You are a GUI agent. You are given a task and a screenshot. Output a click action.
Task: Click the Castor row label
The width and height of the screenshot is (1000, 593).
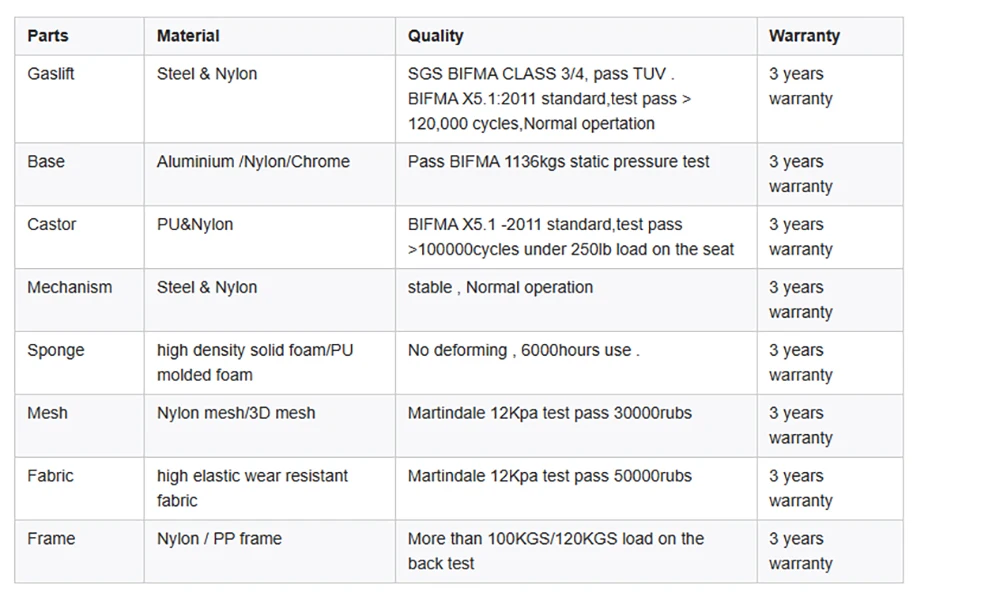pos(51,225)
